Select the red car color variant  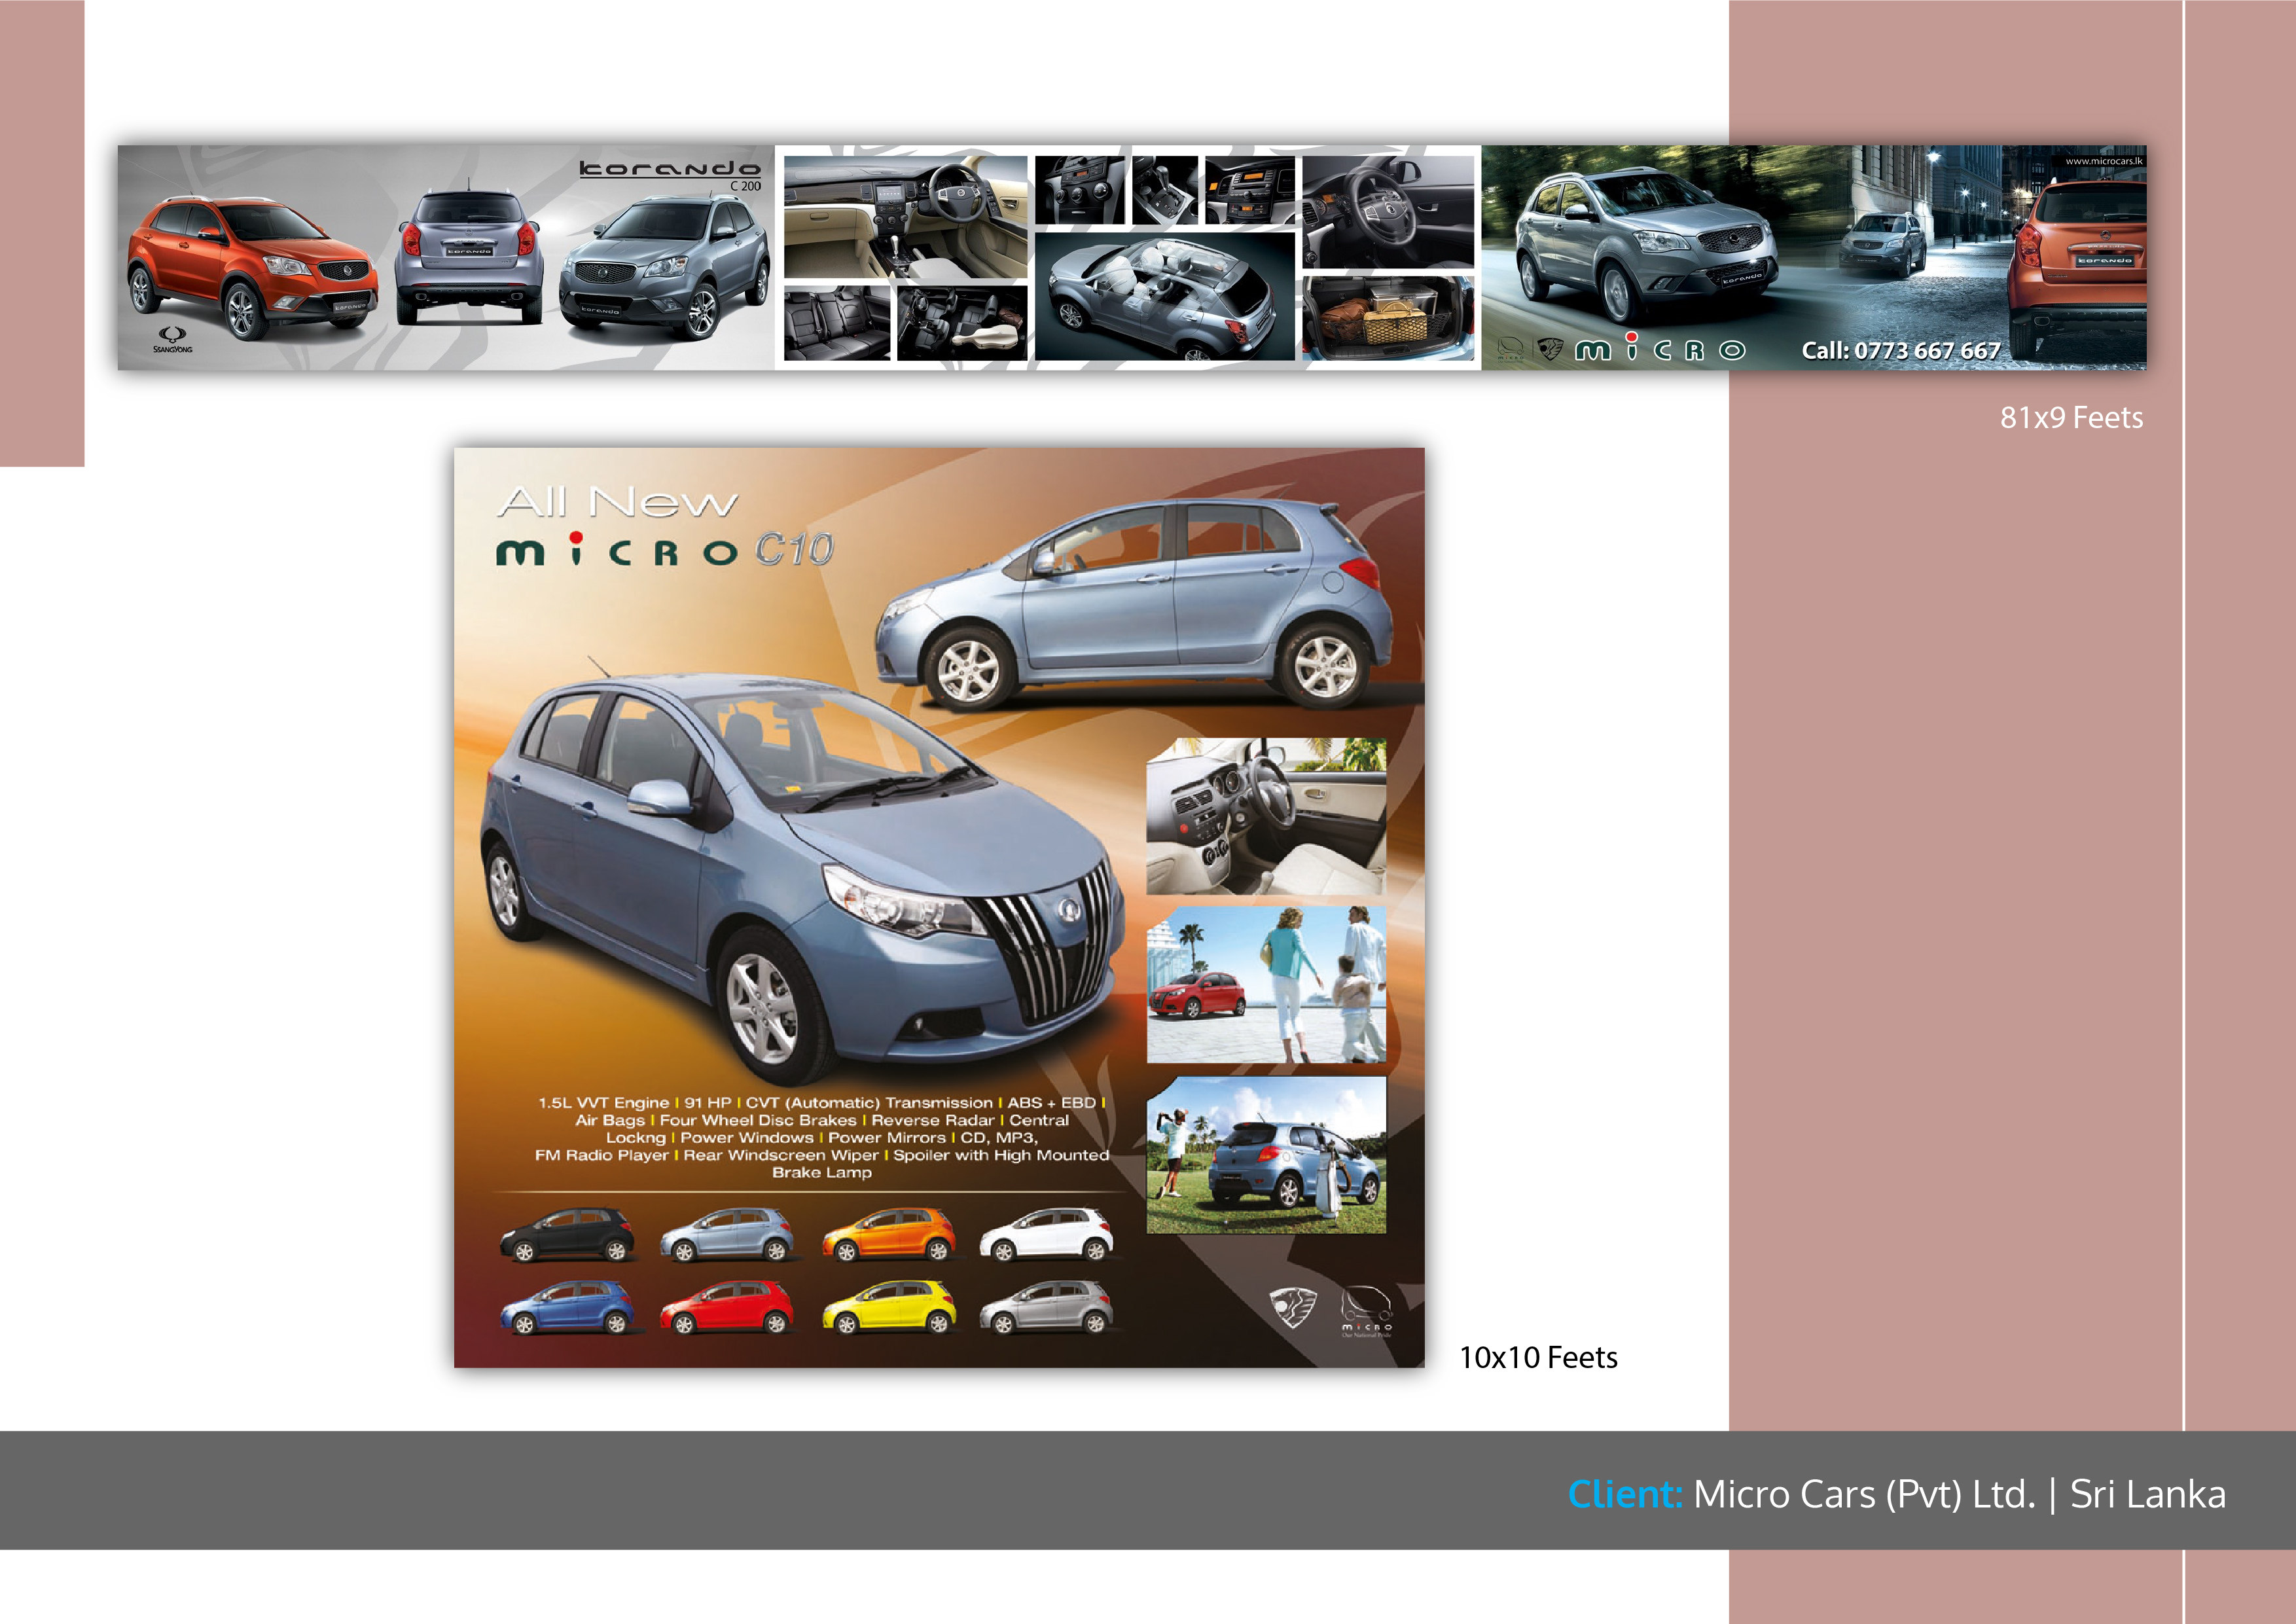pyautogui.click(x=727, y=1308)
